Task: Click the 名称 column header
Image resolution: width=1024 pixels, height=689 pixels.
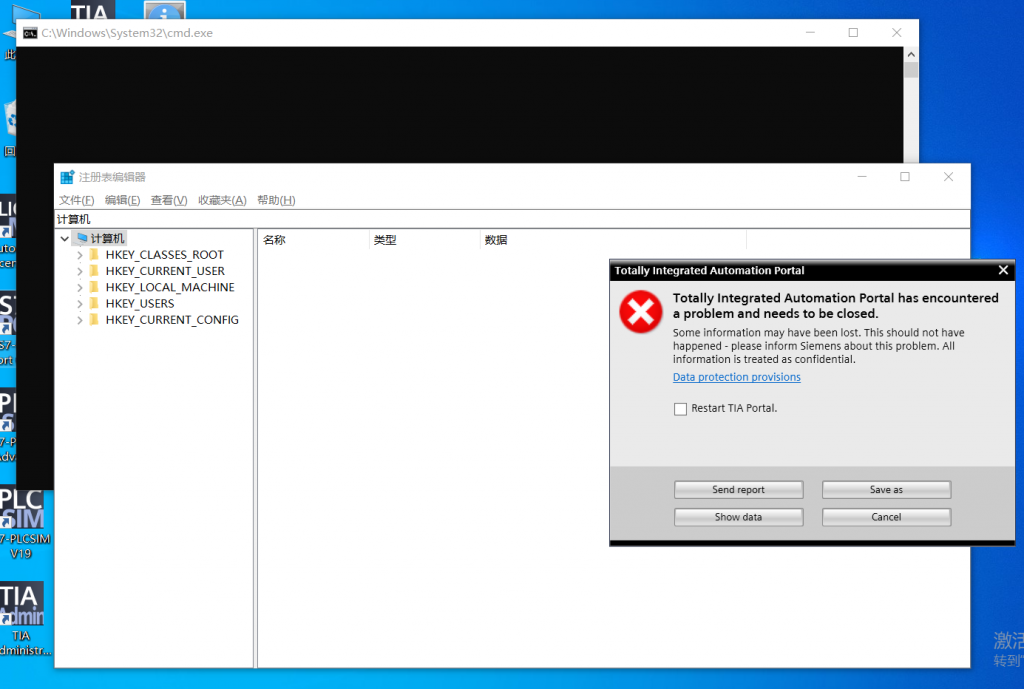Action: point(313,240)
